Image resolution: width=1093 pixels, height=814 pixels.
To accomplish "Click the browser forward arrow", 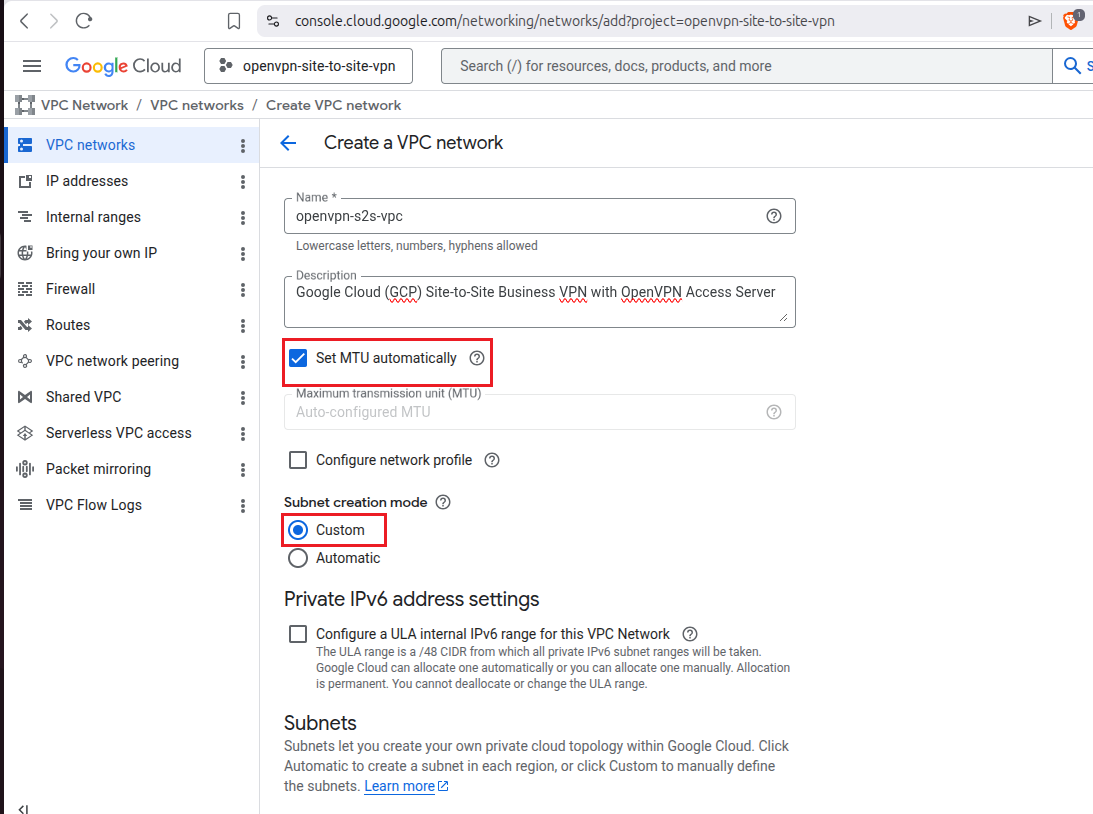I will [x=54, y=21].
